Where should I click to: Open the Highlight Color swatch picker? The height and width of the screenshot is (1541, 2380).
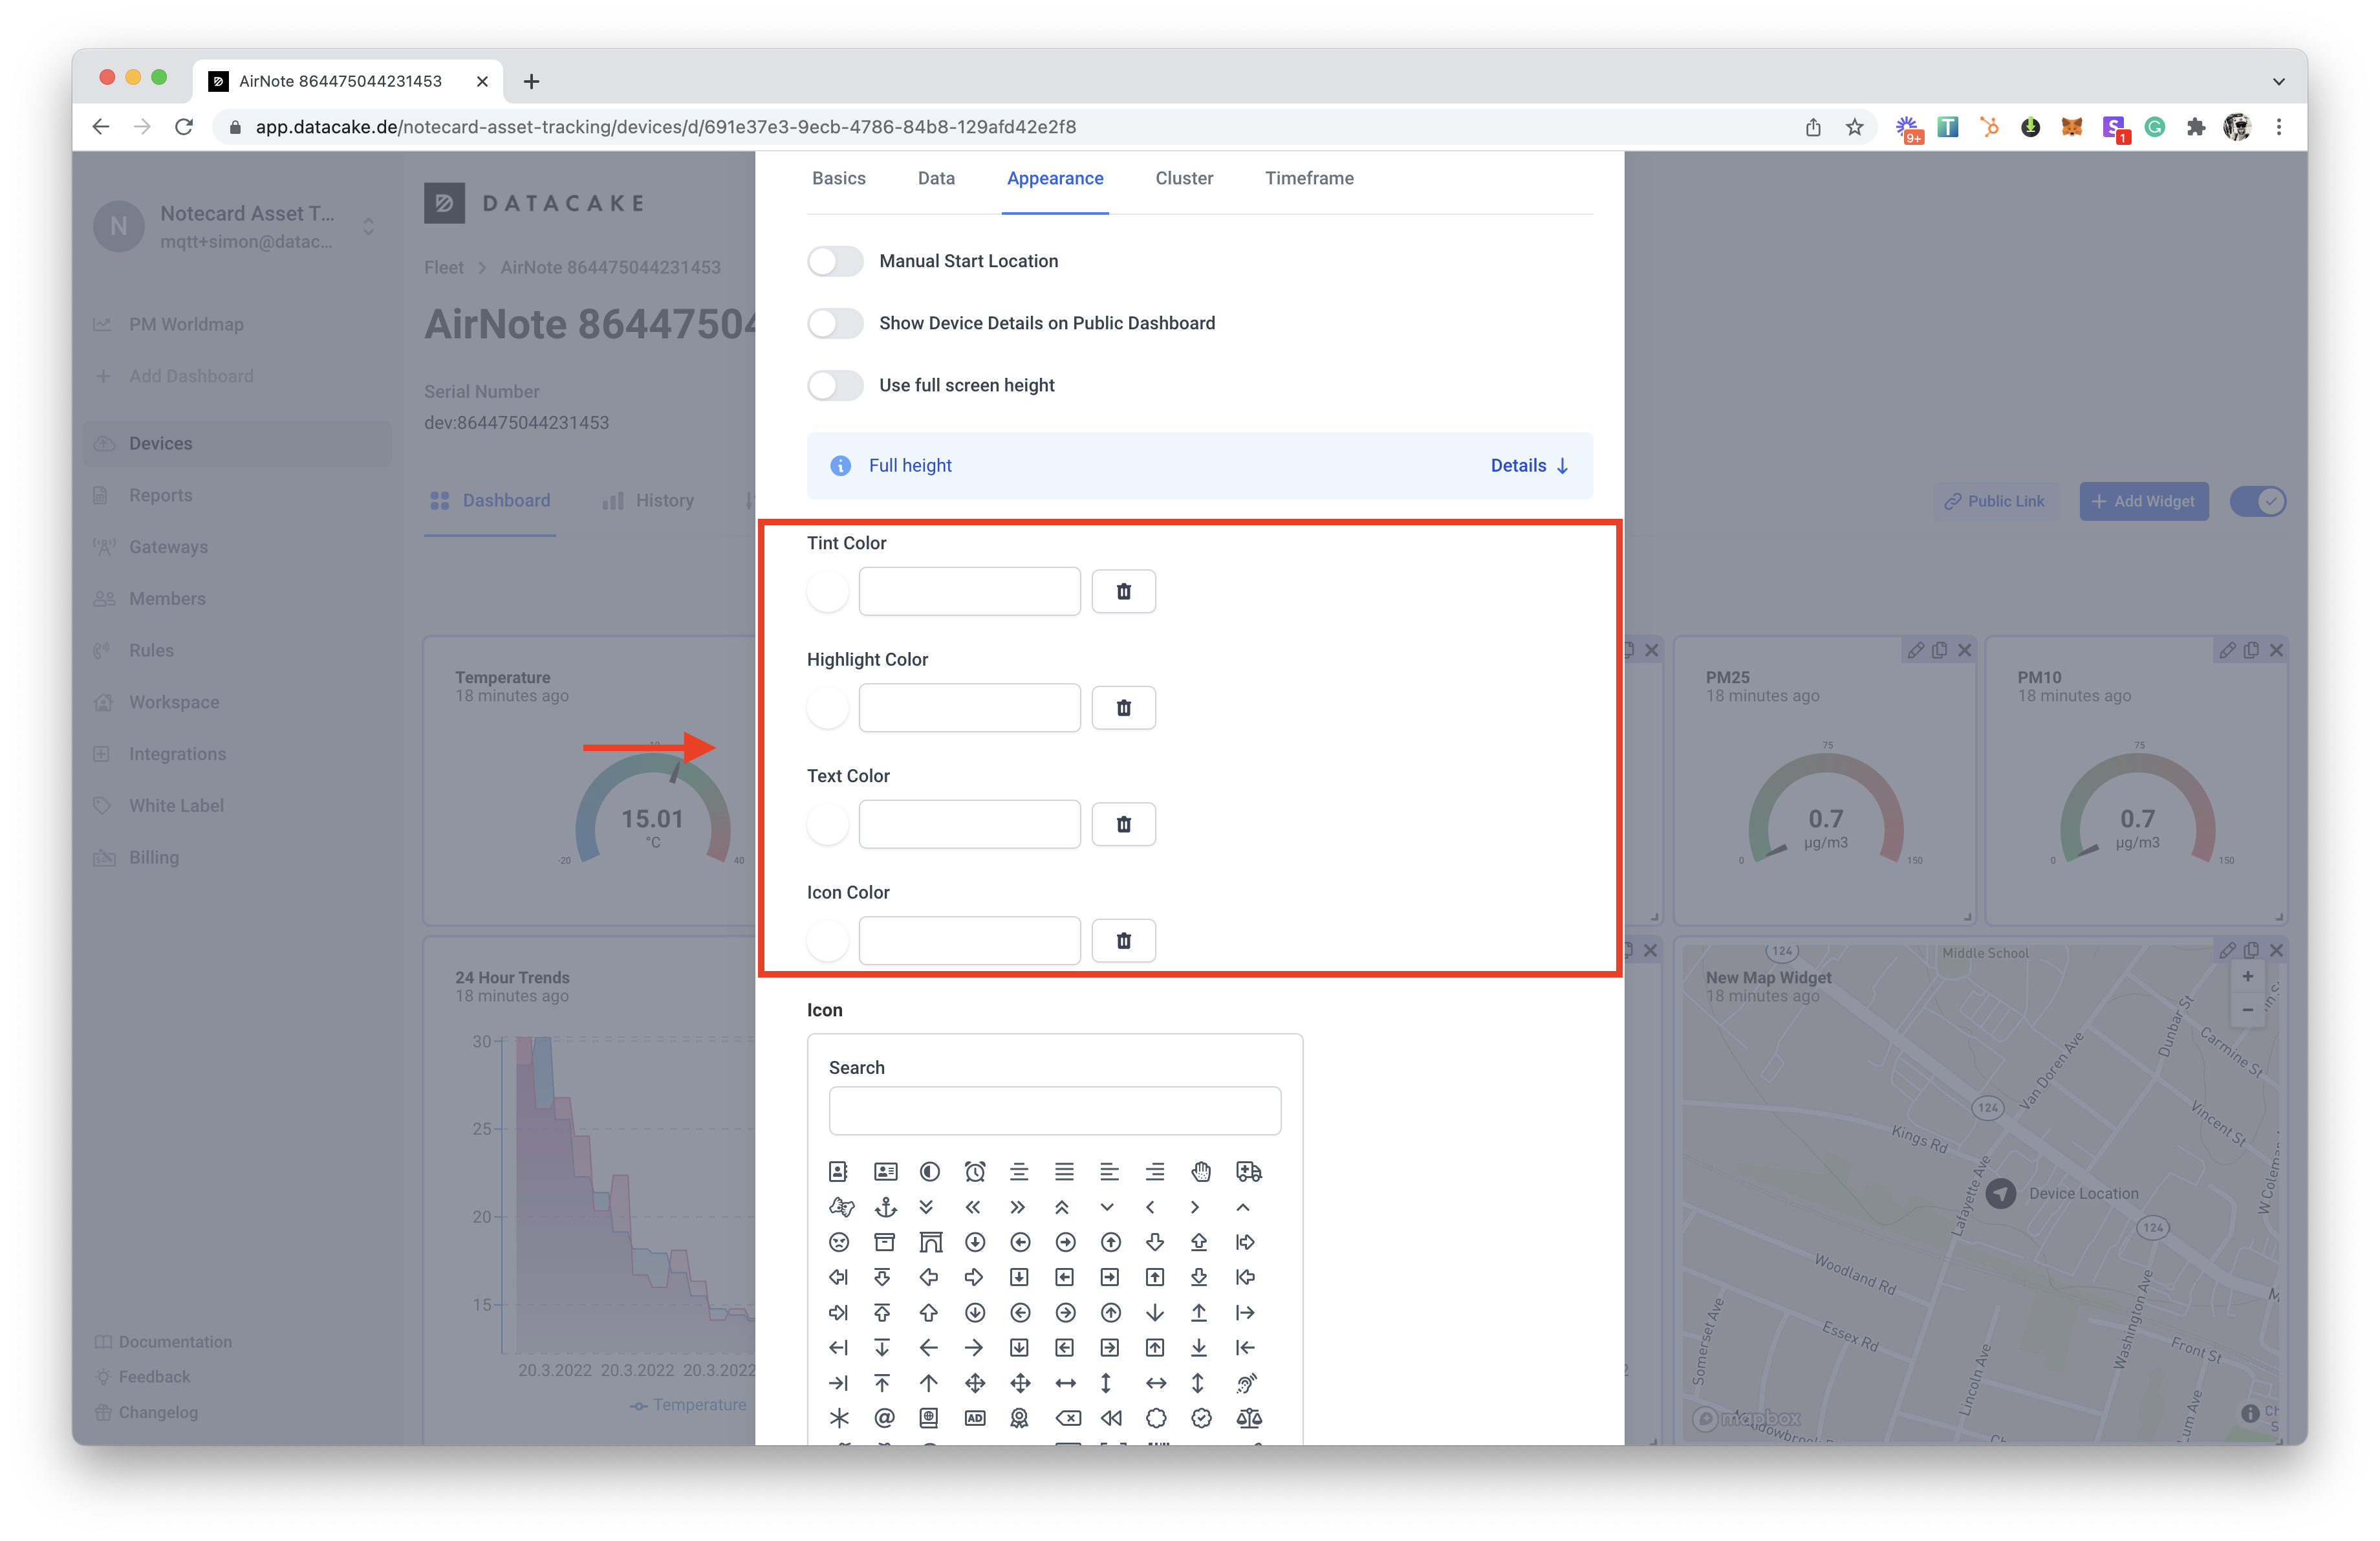click(828, 708)
